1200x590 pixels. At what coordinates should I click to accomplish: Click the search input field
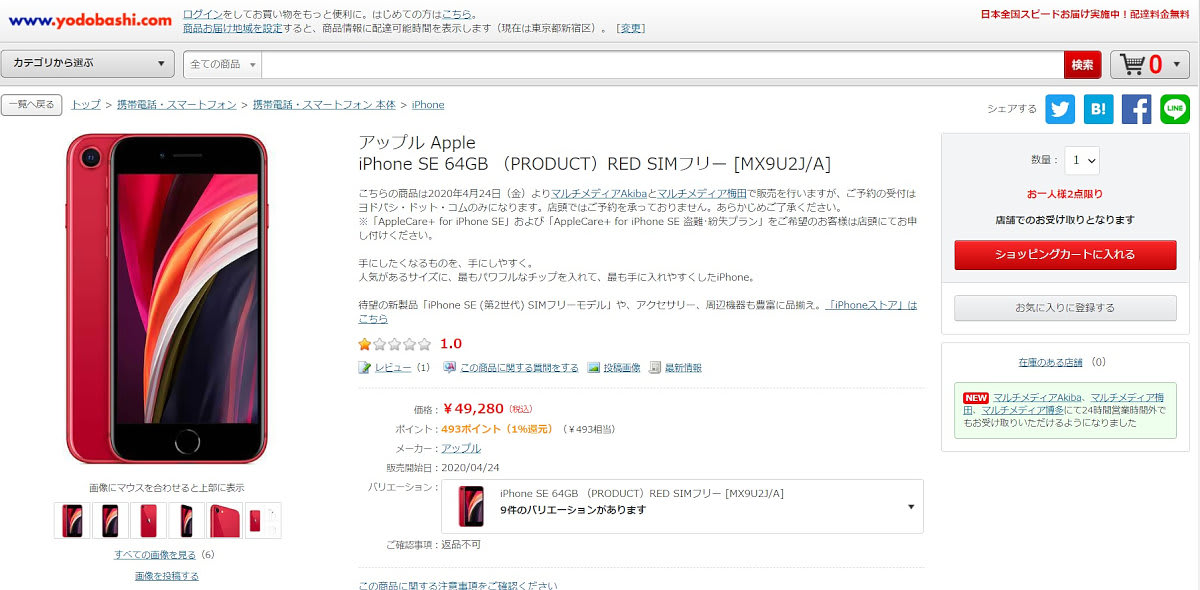[662, 65]
